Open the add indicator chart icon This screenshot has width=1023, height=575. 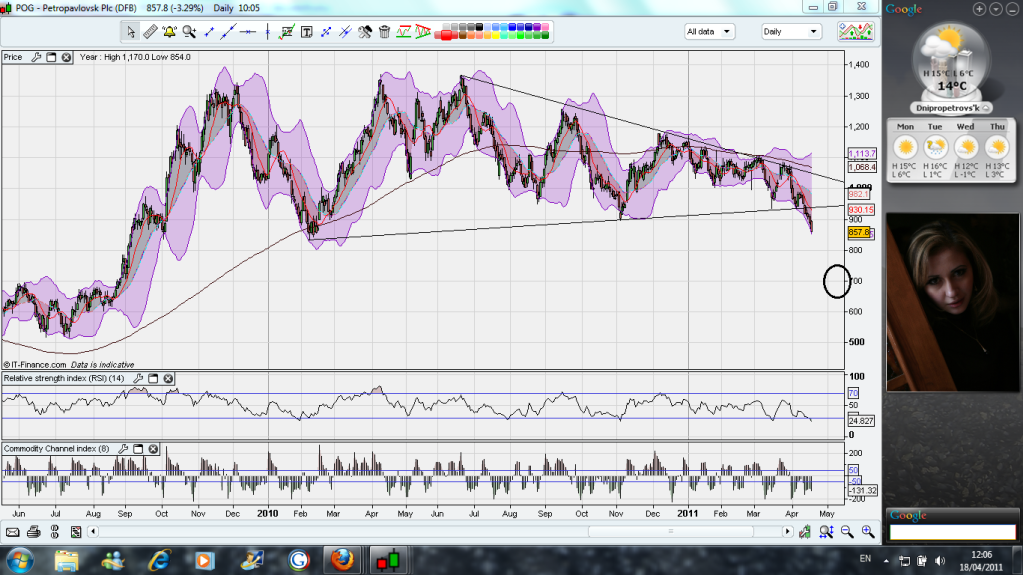click(286, 32)
